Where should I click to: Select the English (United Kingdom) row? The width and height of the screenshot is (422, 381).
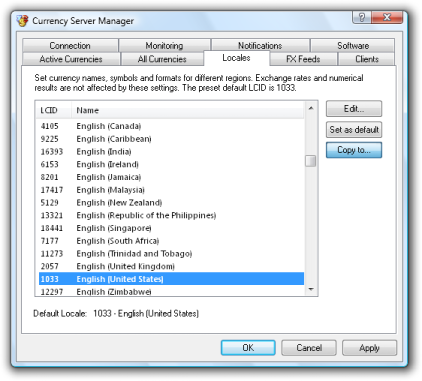click(171, 266)
